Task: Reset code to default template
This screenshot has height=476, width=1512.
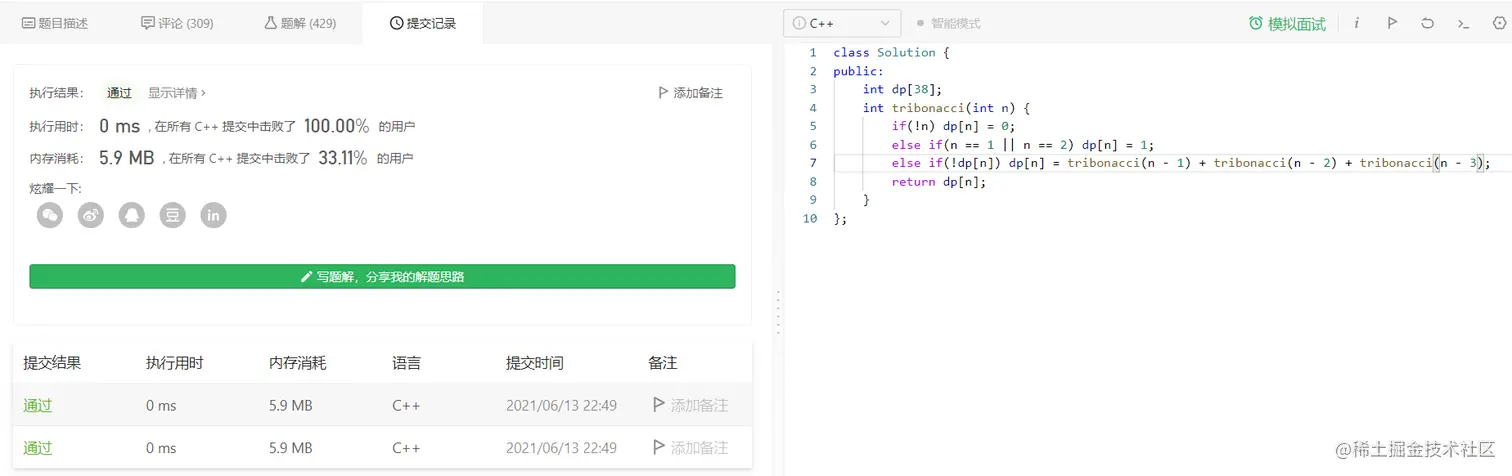Action: (x=1427, y=23)
